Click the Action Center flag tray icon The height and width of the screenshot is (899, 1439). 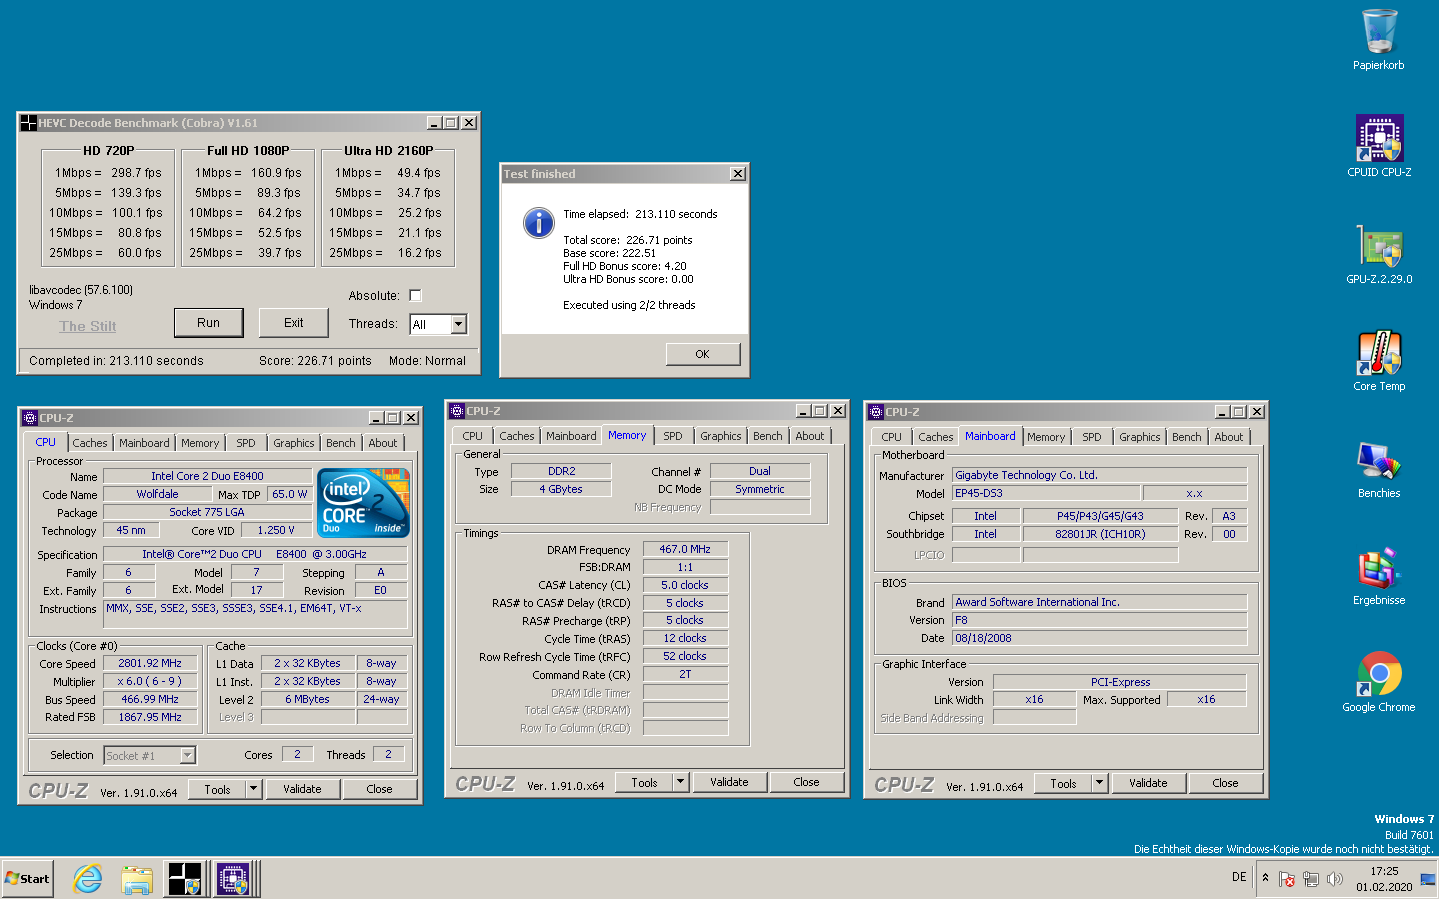tap(1287, 879)
